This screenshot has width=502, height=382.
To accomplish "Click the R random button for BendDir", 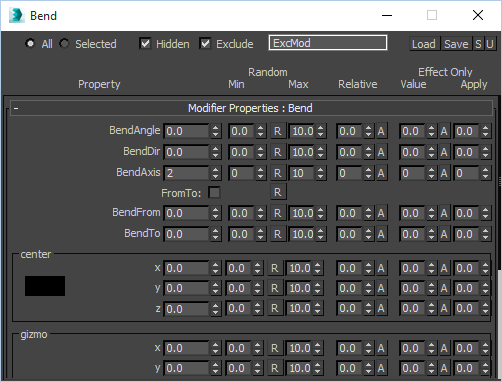I will 278,152.
